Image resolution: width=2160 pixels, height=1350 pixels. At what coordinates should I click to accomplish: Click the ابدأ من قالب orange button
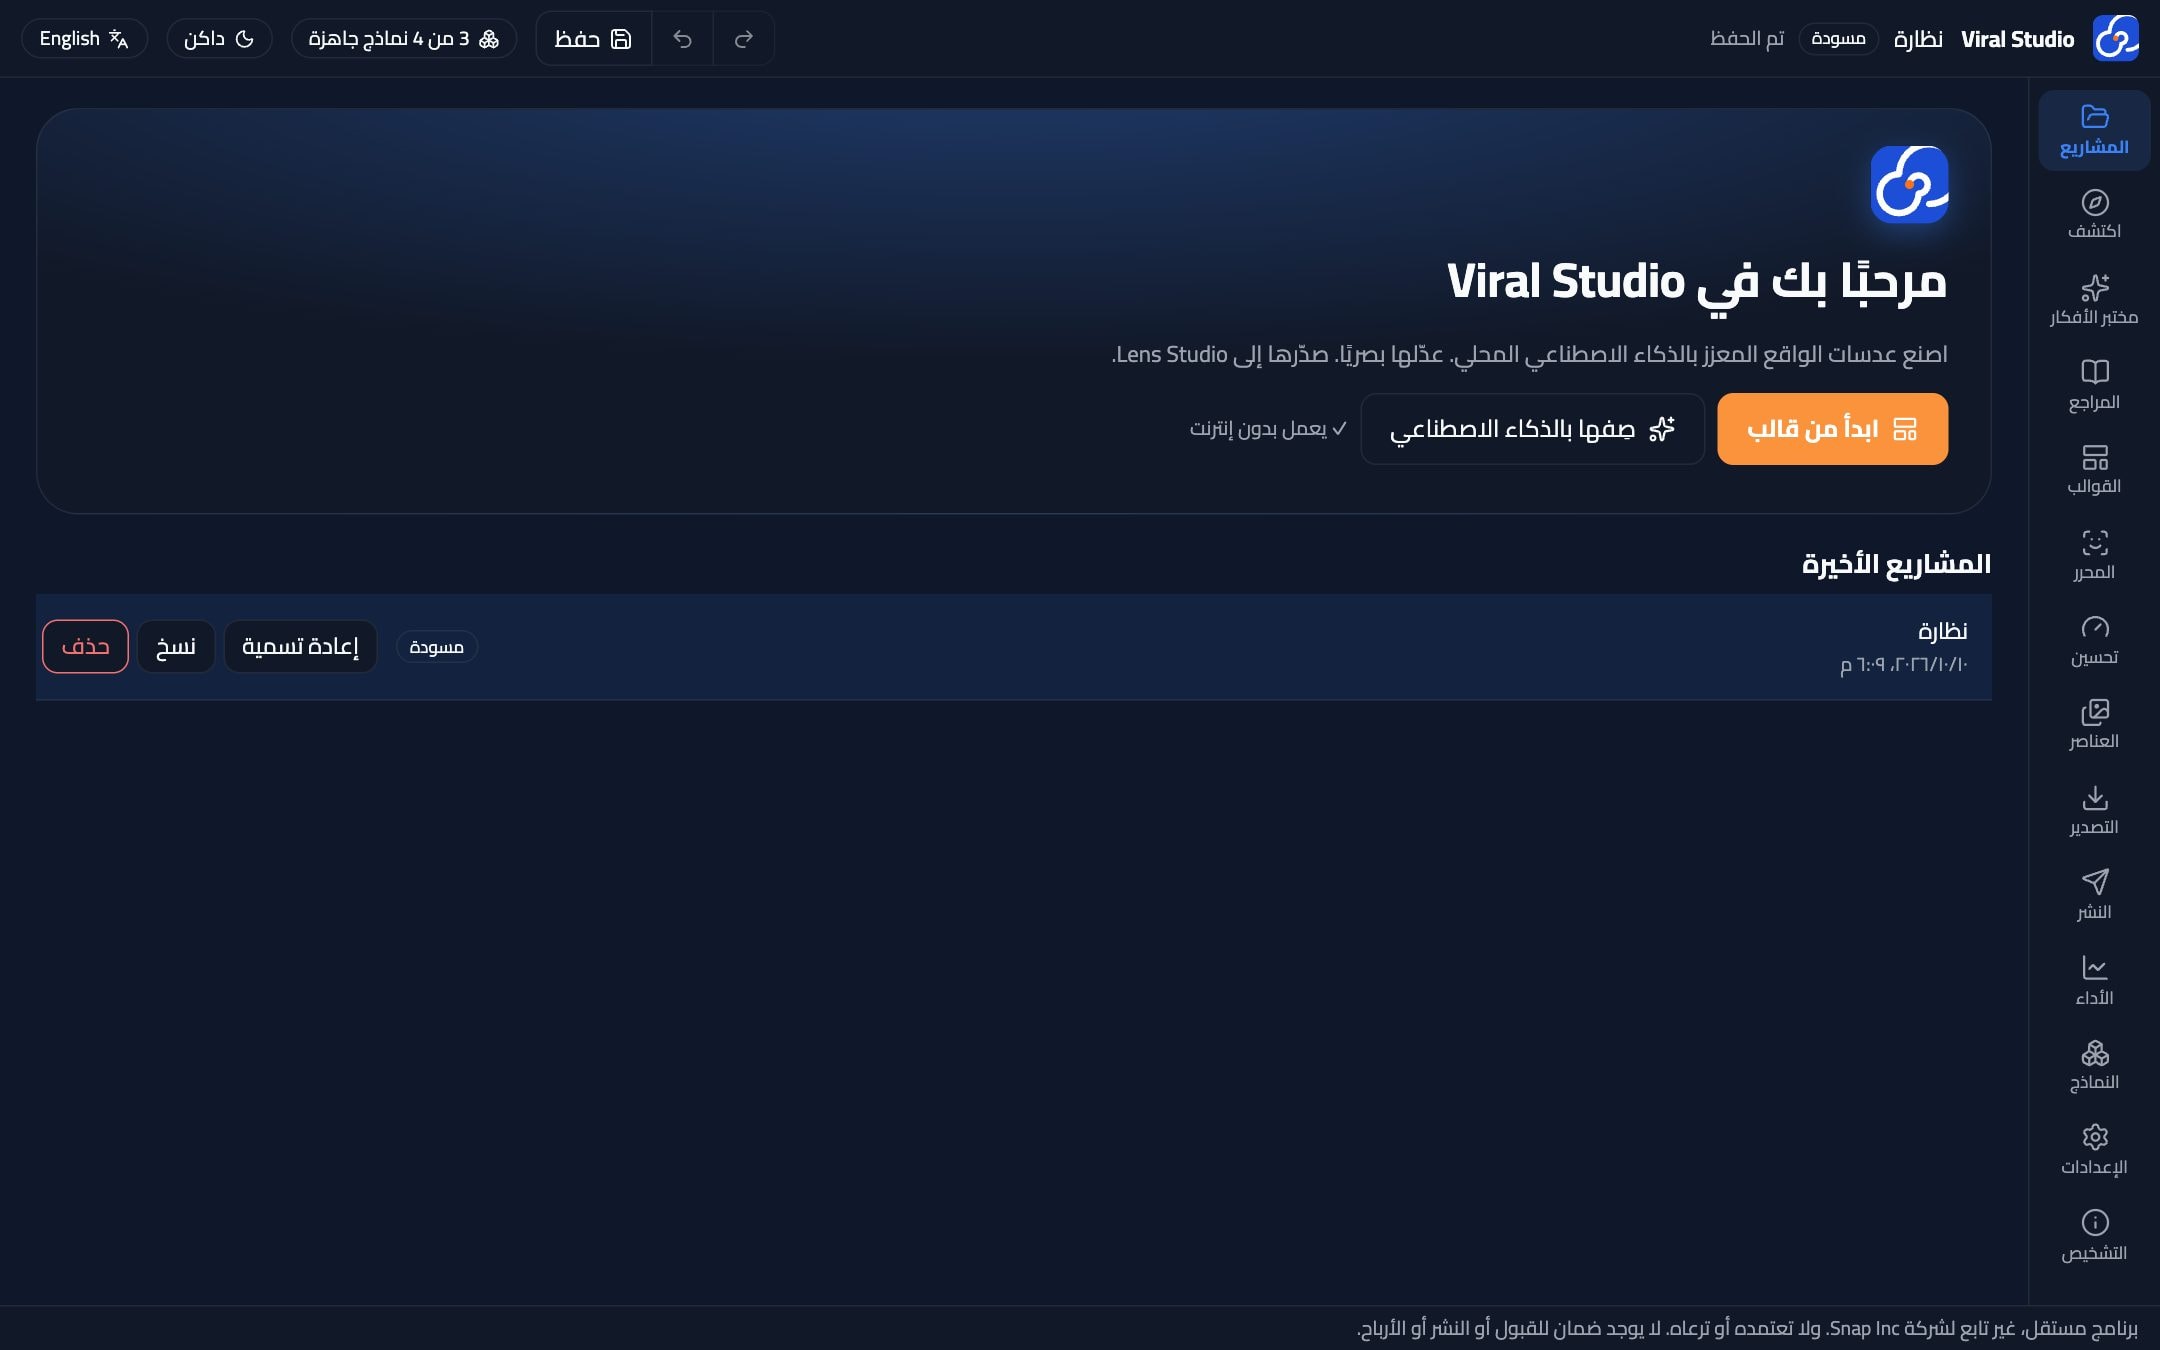click(x=1832, y=429)
